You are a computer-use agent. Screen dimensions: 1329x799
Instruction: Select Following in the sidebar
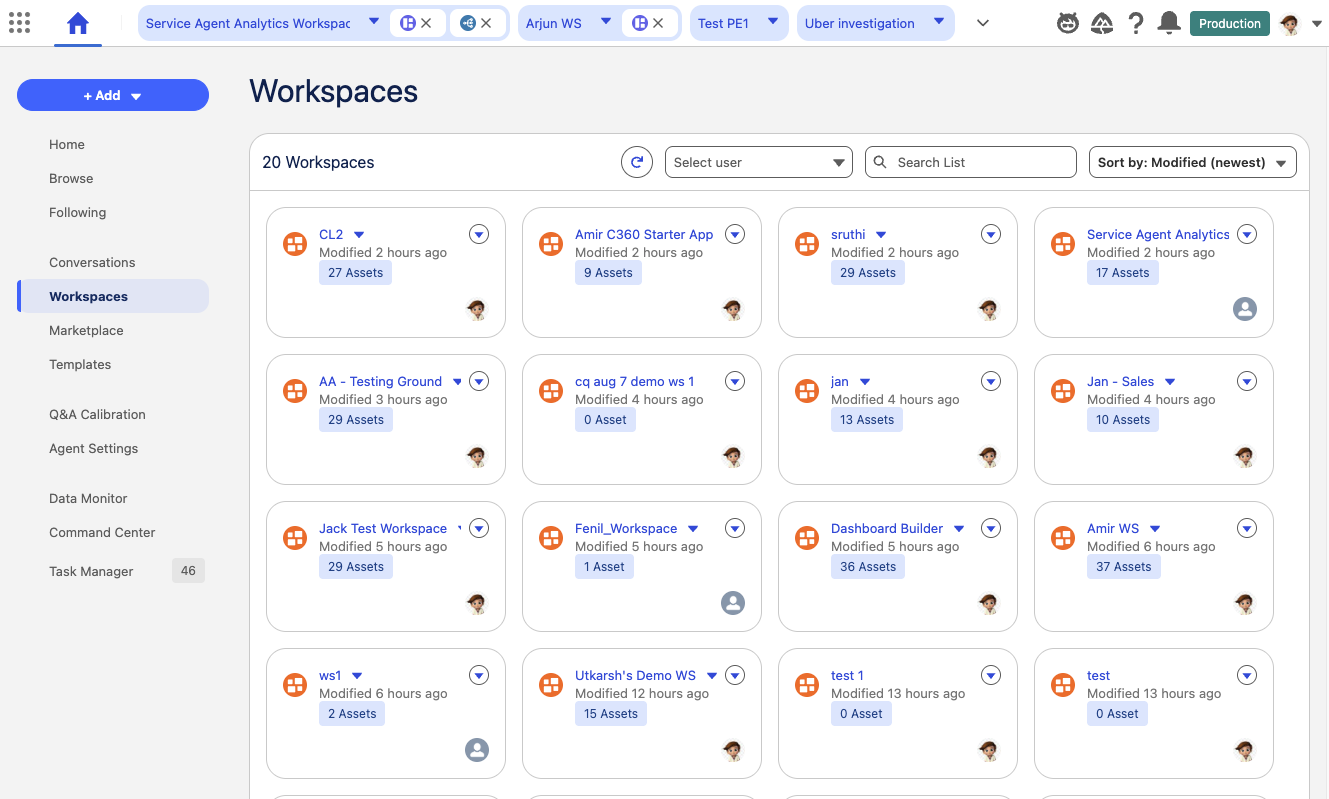click(x=77, y=212)
